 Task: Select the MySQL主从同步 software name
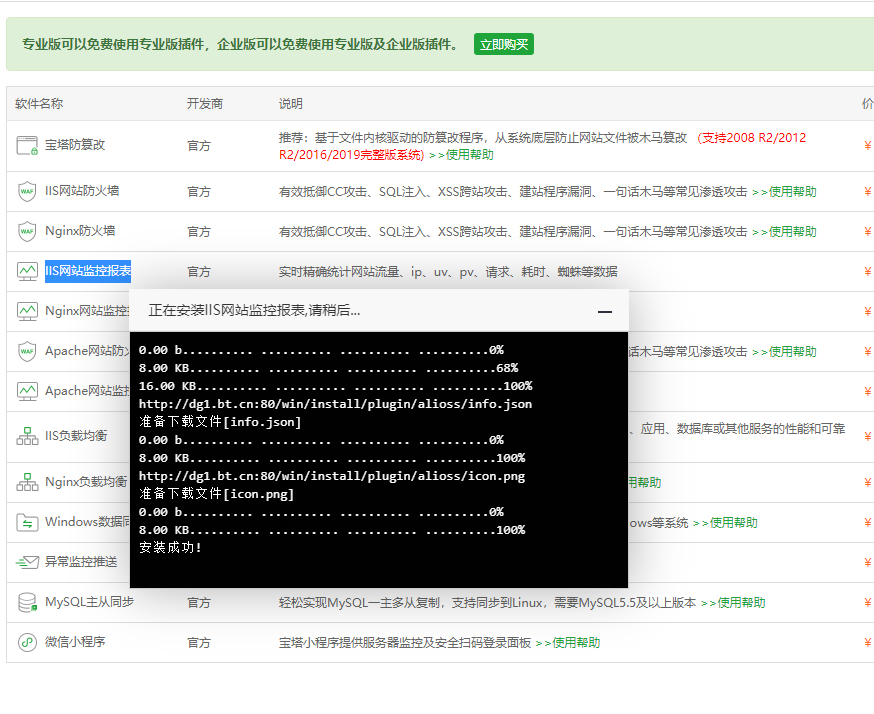click(89, 602)
